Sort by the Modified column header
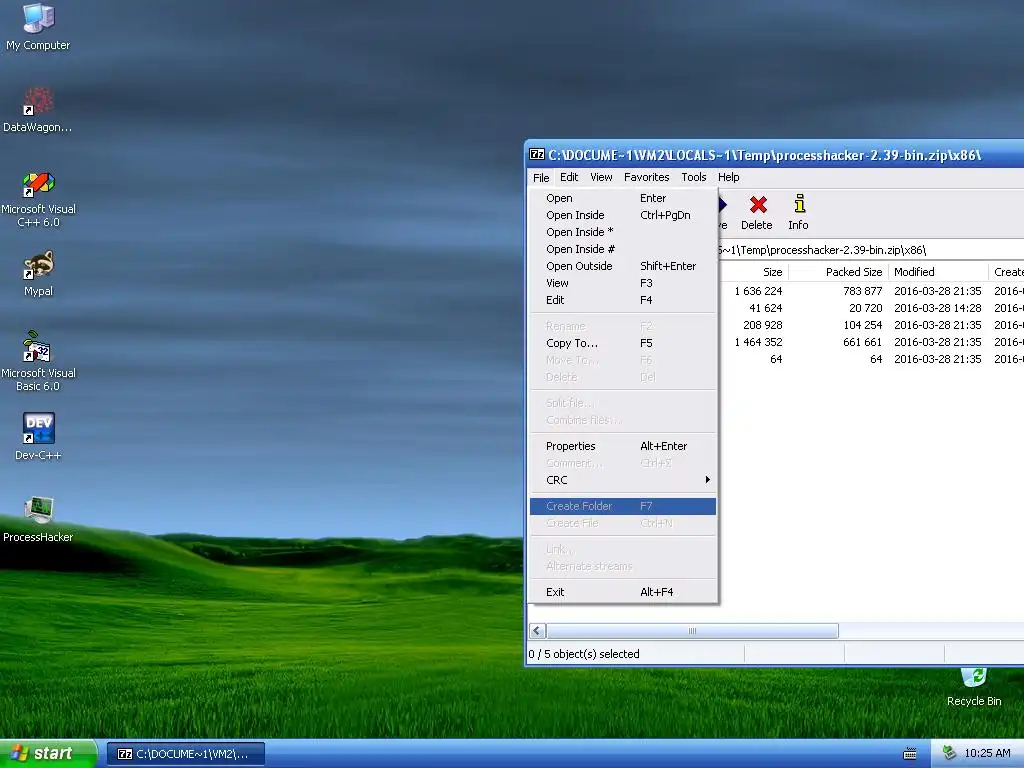 [938, 272]
